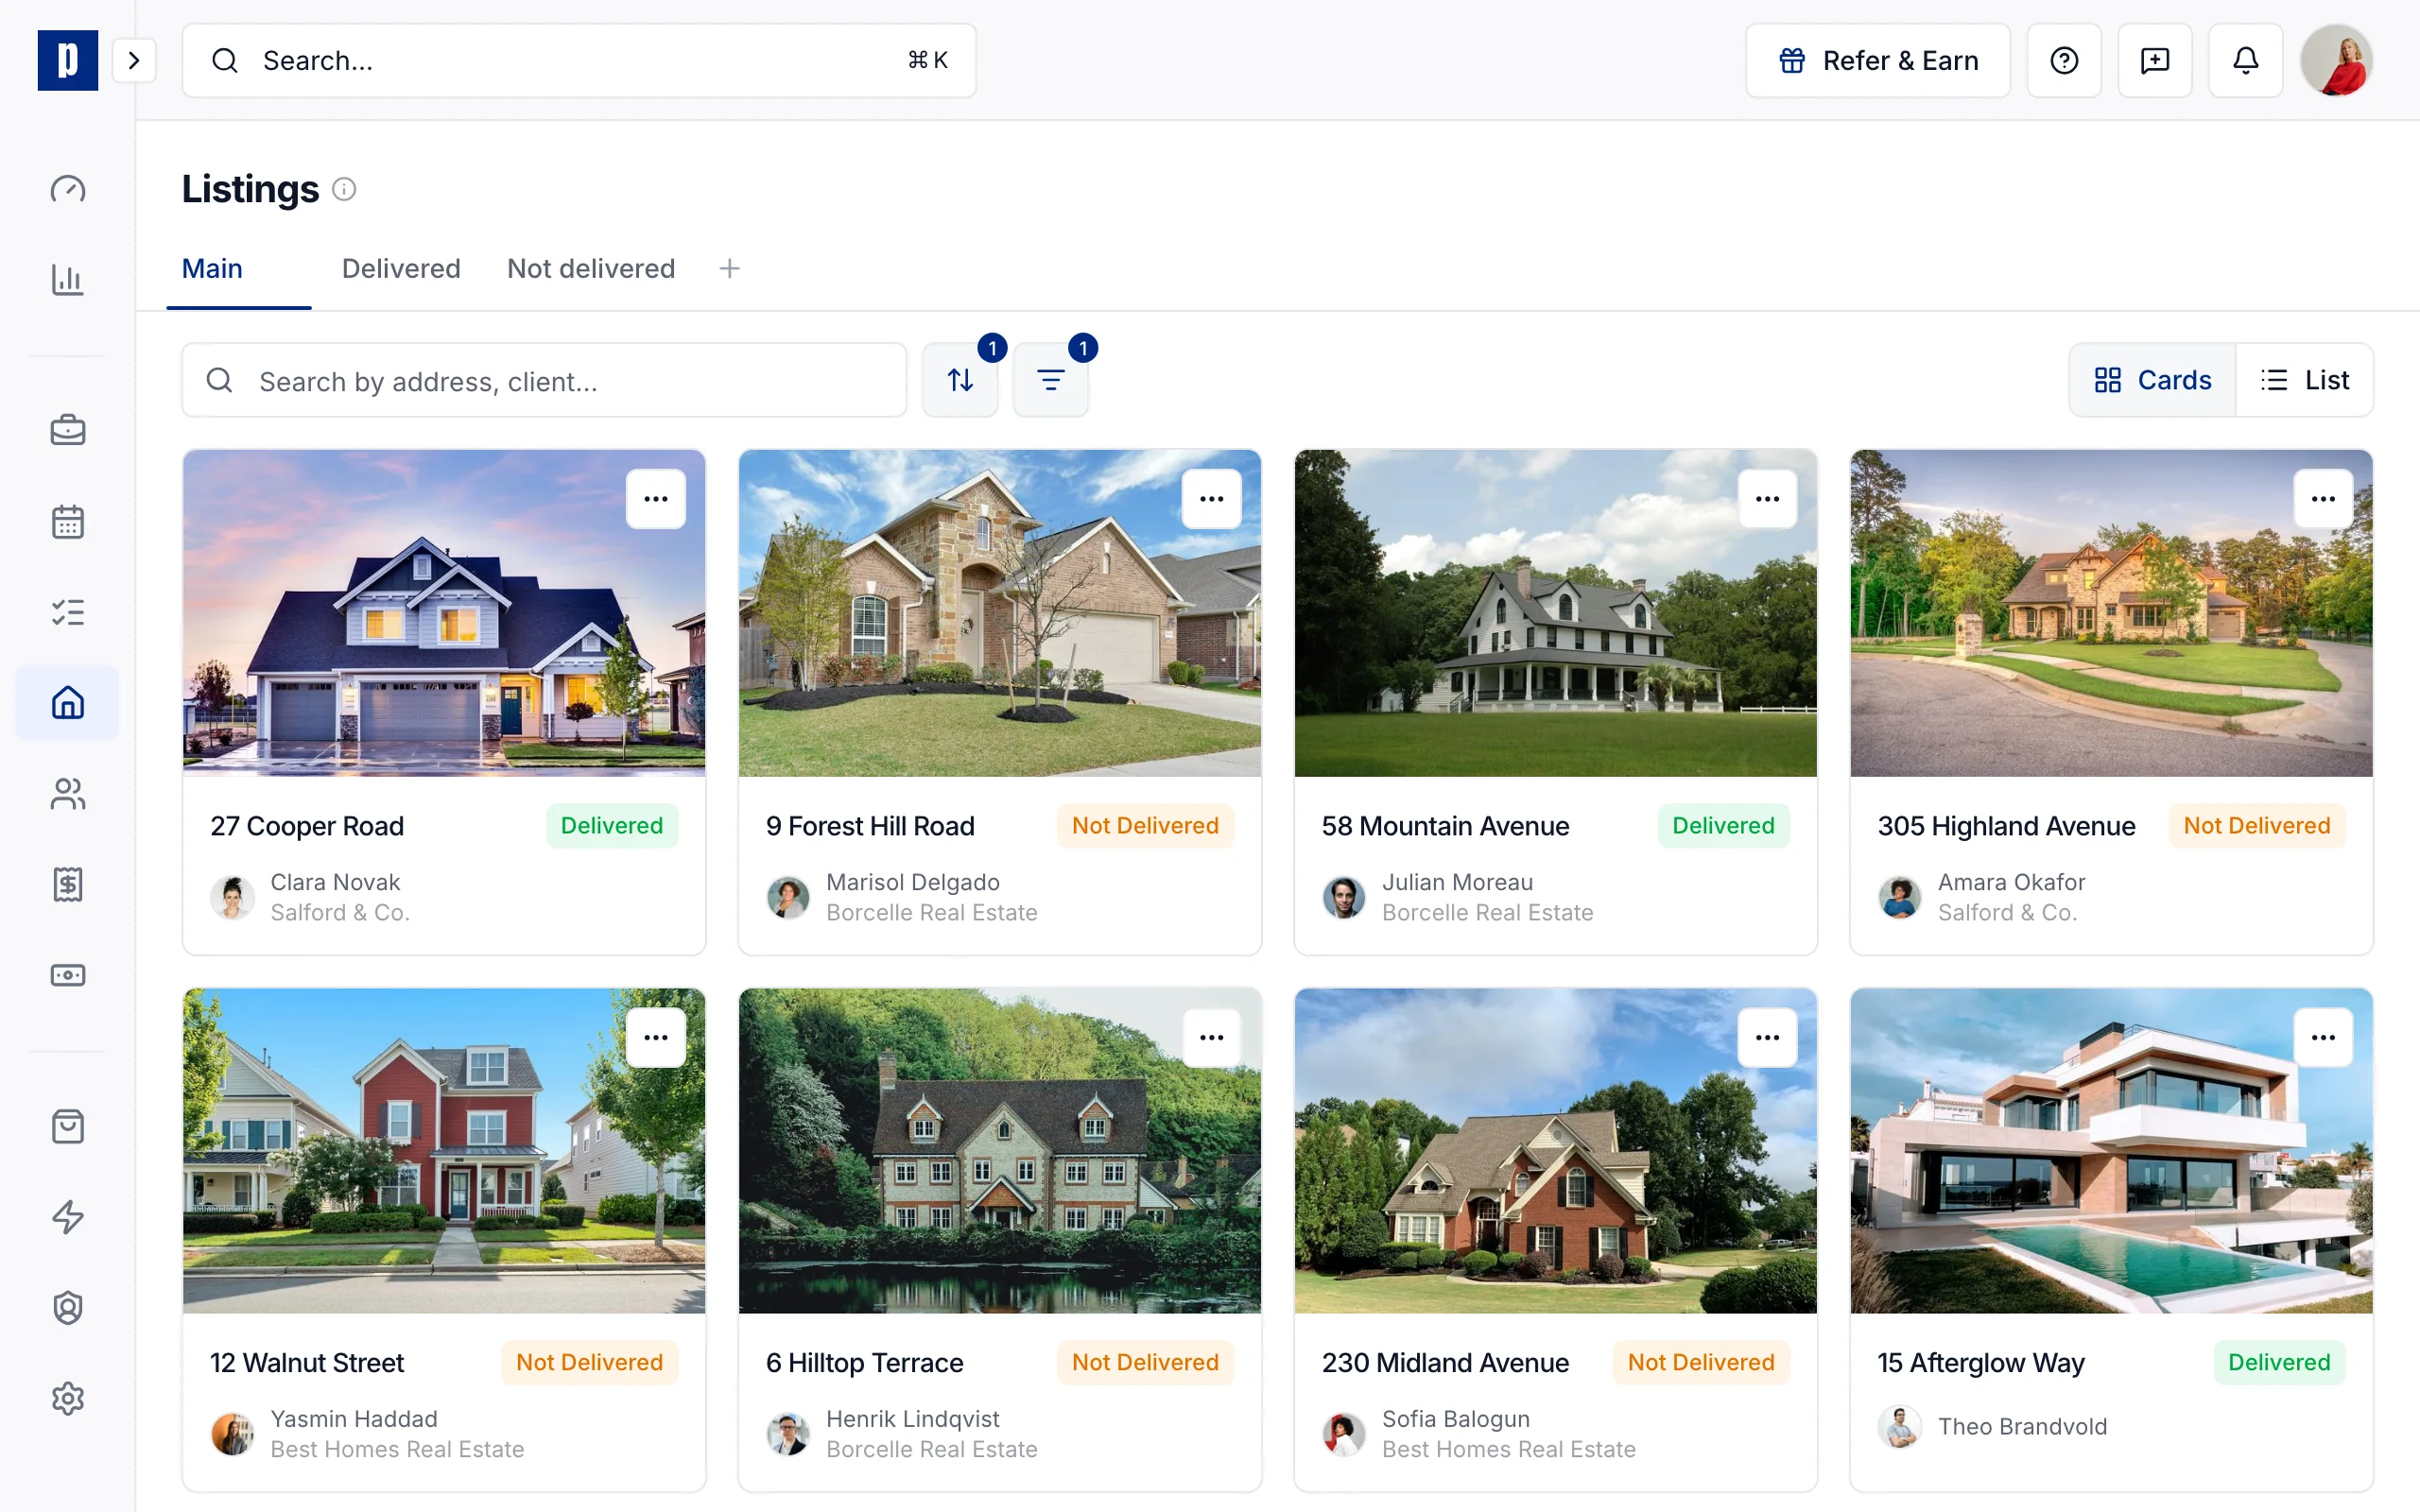
Task: Open the checklist tasks icon in the sidebar
Action: coord(67,612)
